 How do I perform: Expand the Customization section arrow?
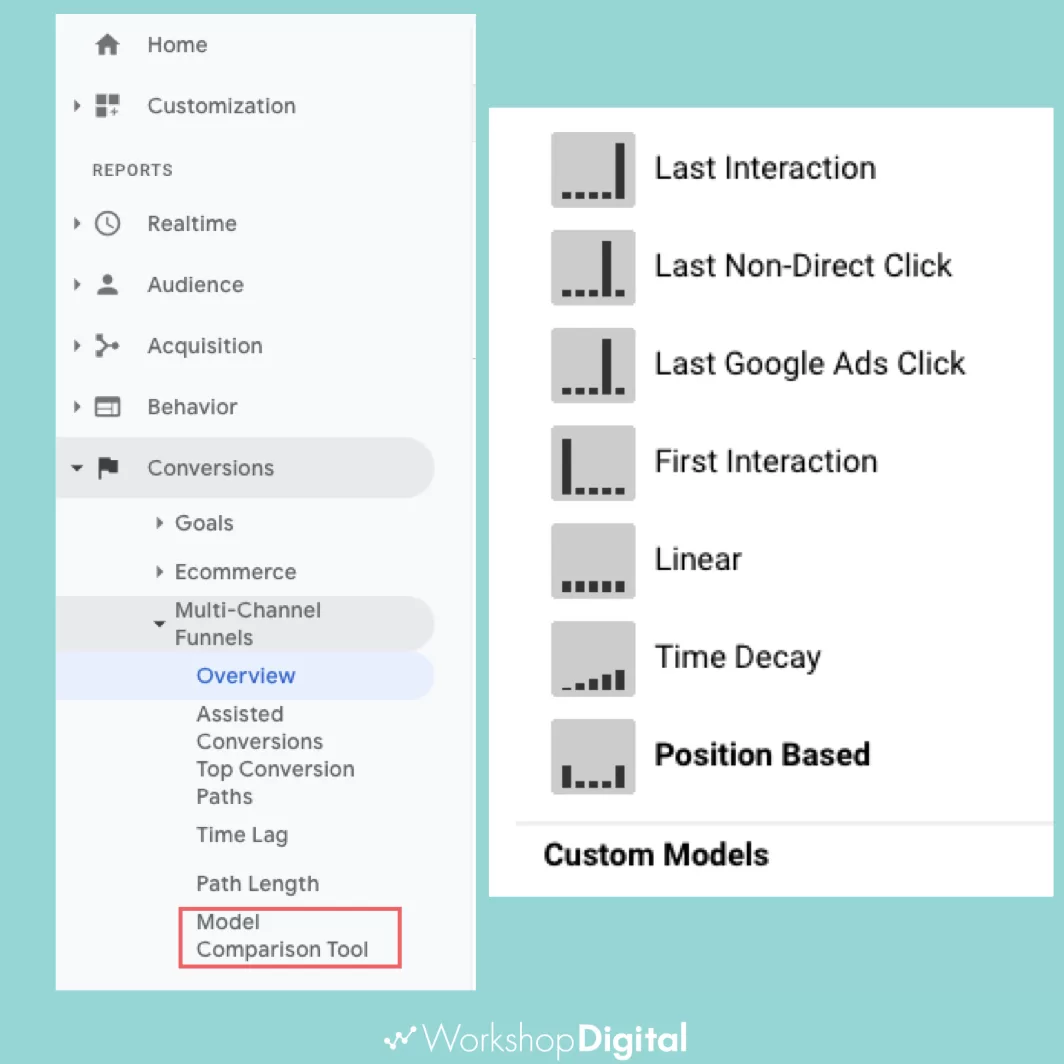click(x=77, y=106)
